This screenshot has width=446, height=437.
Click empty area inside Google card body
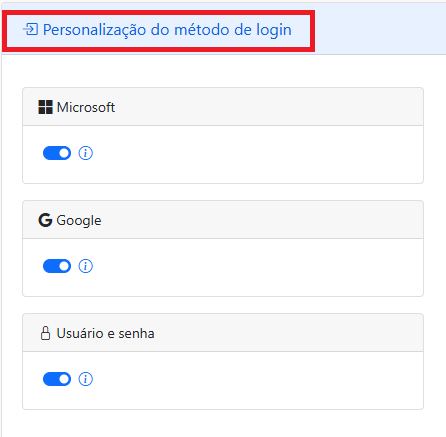[x=253, y=267]
